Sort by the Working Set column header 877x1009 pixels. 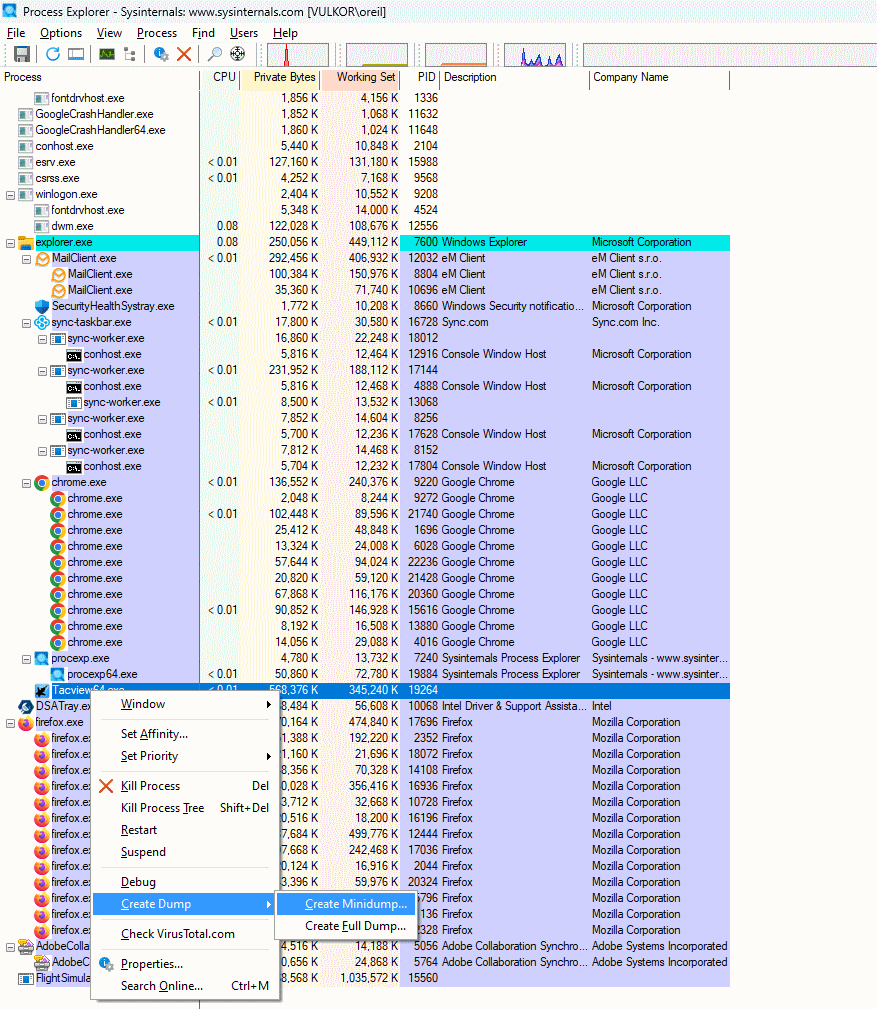click(361, 77)
